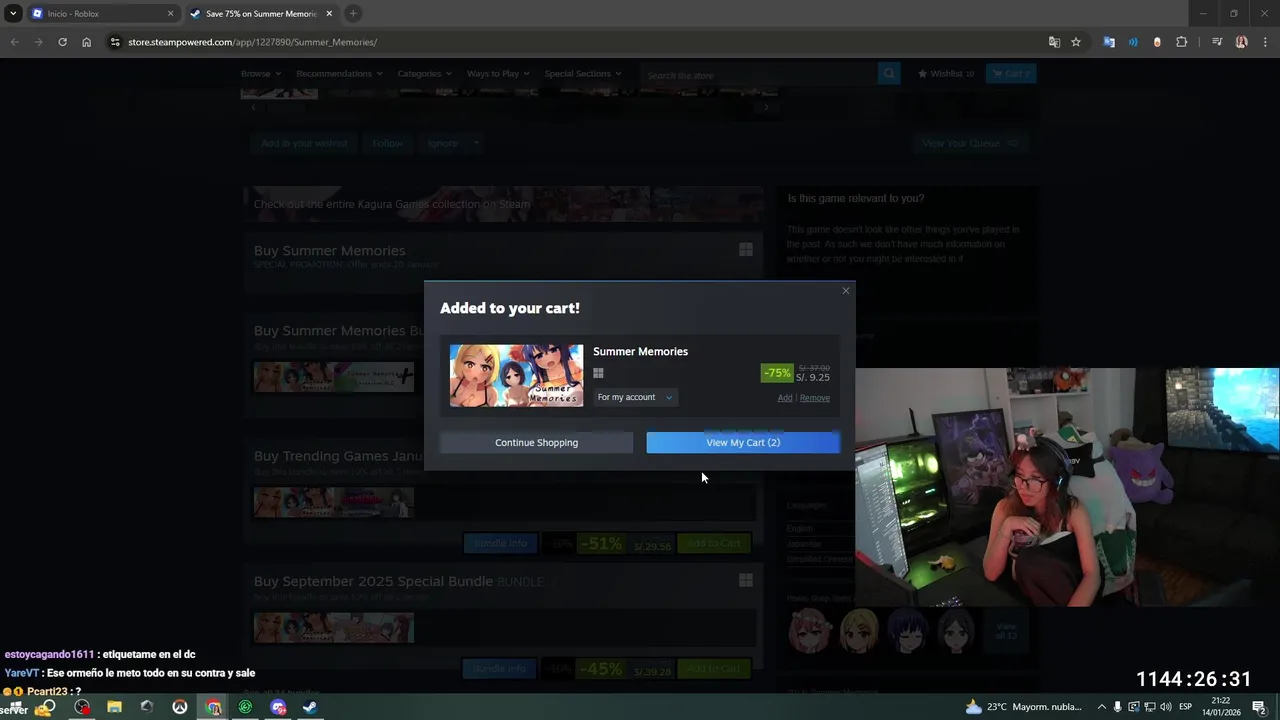Viewport: 1280px width, 720px height.
Task: Click the weather widget showing 23°C
Action: pyautogui.click(x=1024, y=707)
